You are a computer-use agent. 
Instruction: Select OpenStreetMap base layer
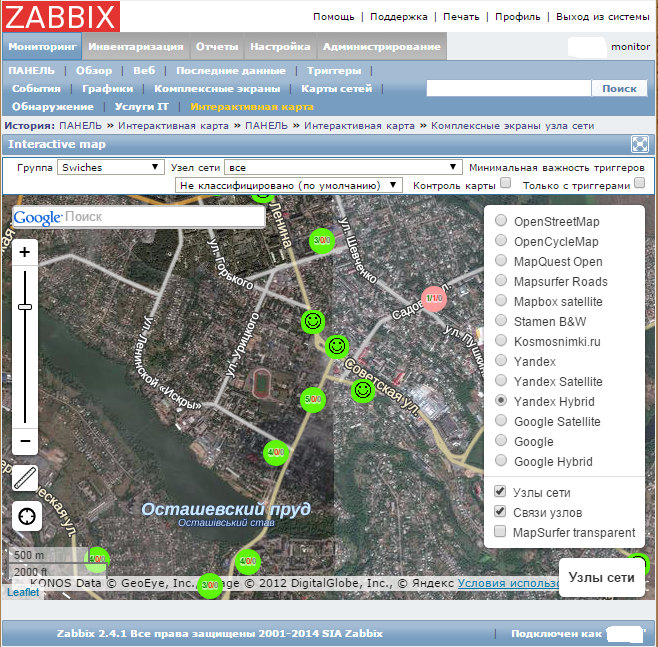coord(501,220)
